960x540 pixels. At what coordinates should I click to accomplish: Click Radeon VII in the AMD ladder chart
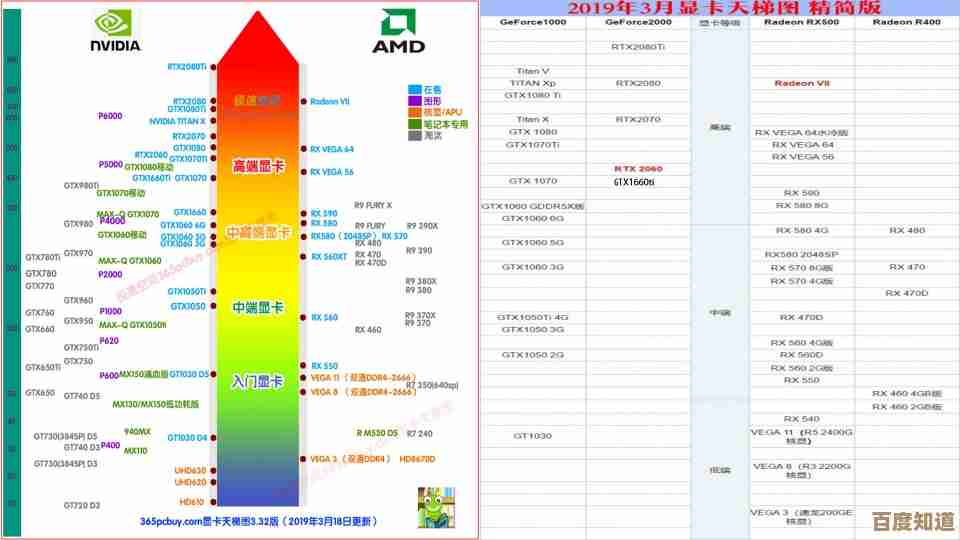pyautogui.click(x=329, y=102)
